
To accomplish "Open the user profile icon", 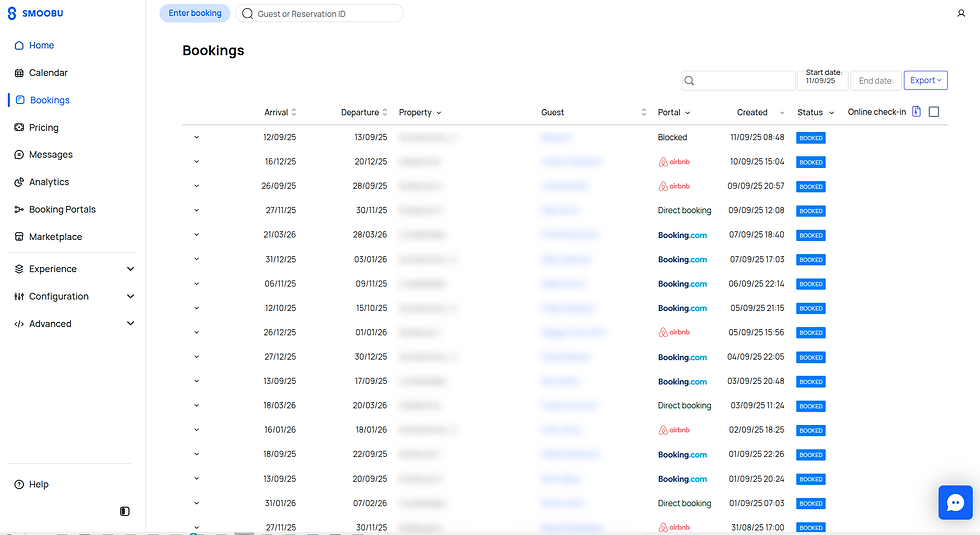I will click(x=961, y=13).
